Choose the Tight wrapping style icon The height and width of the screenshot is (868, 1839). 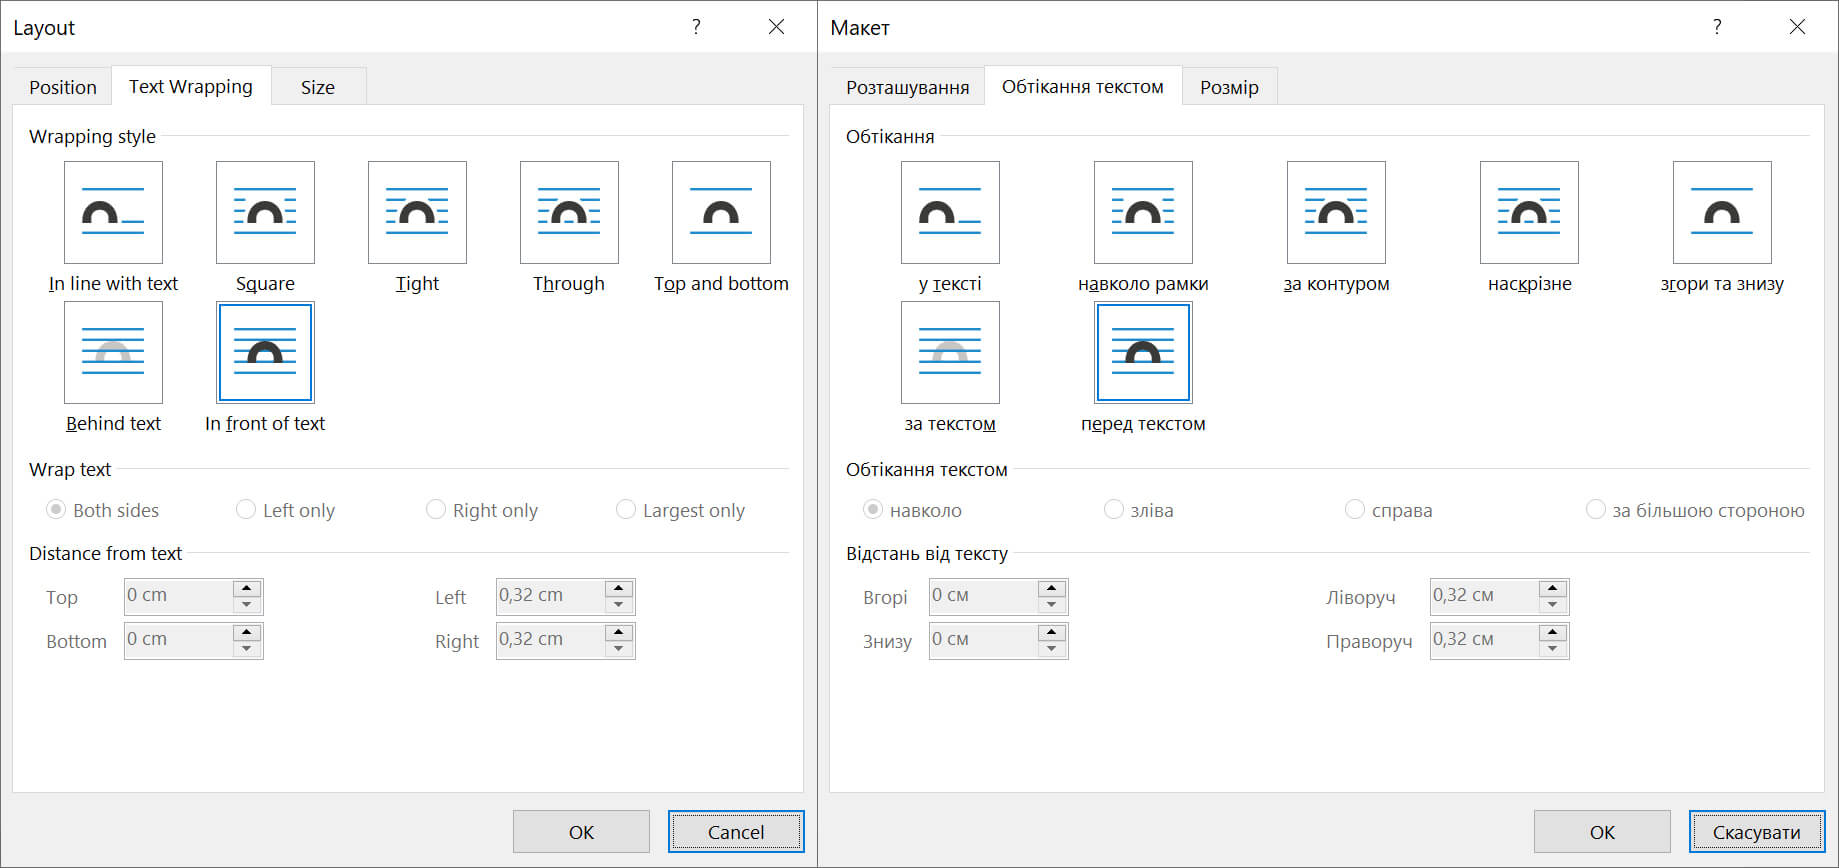[417, 212]
